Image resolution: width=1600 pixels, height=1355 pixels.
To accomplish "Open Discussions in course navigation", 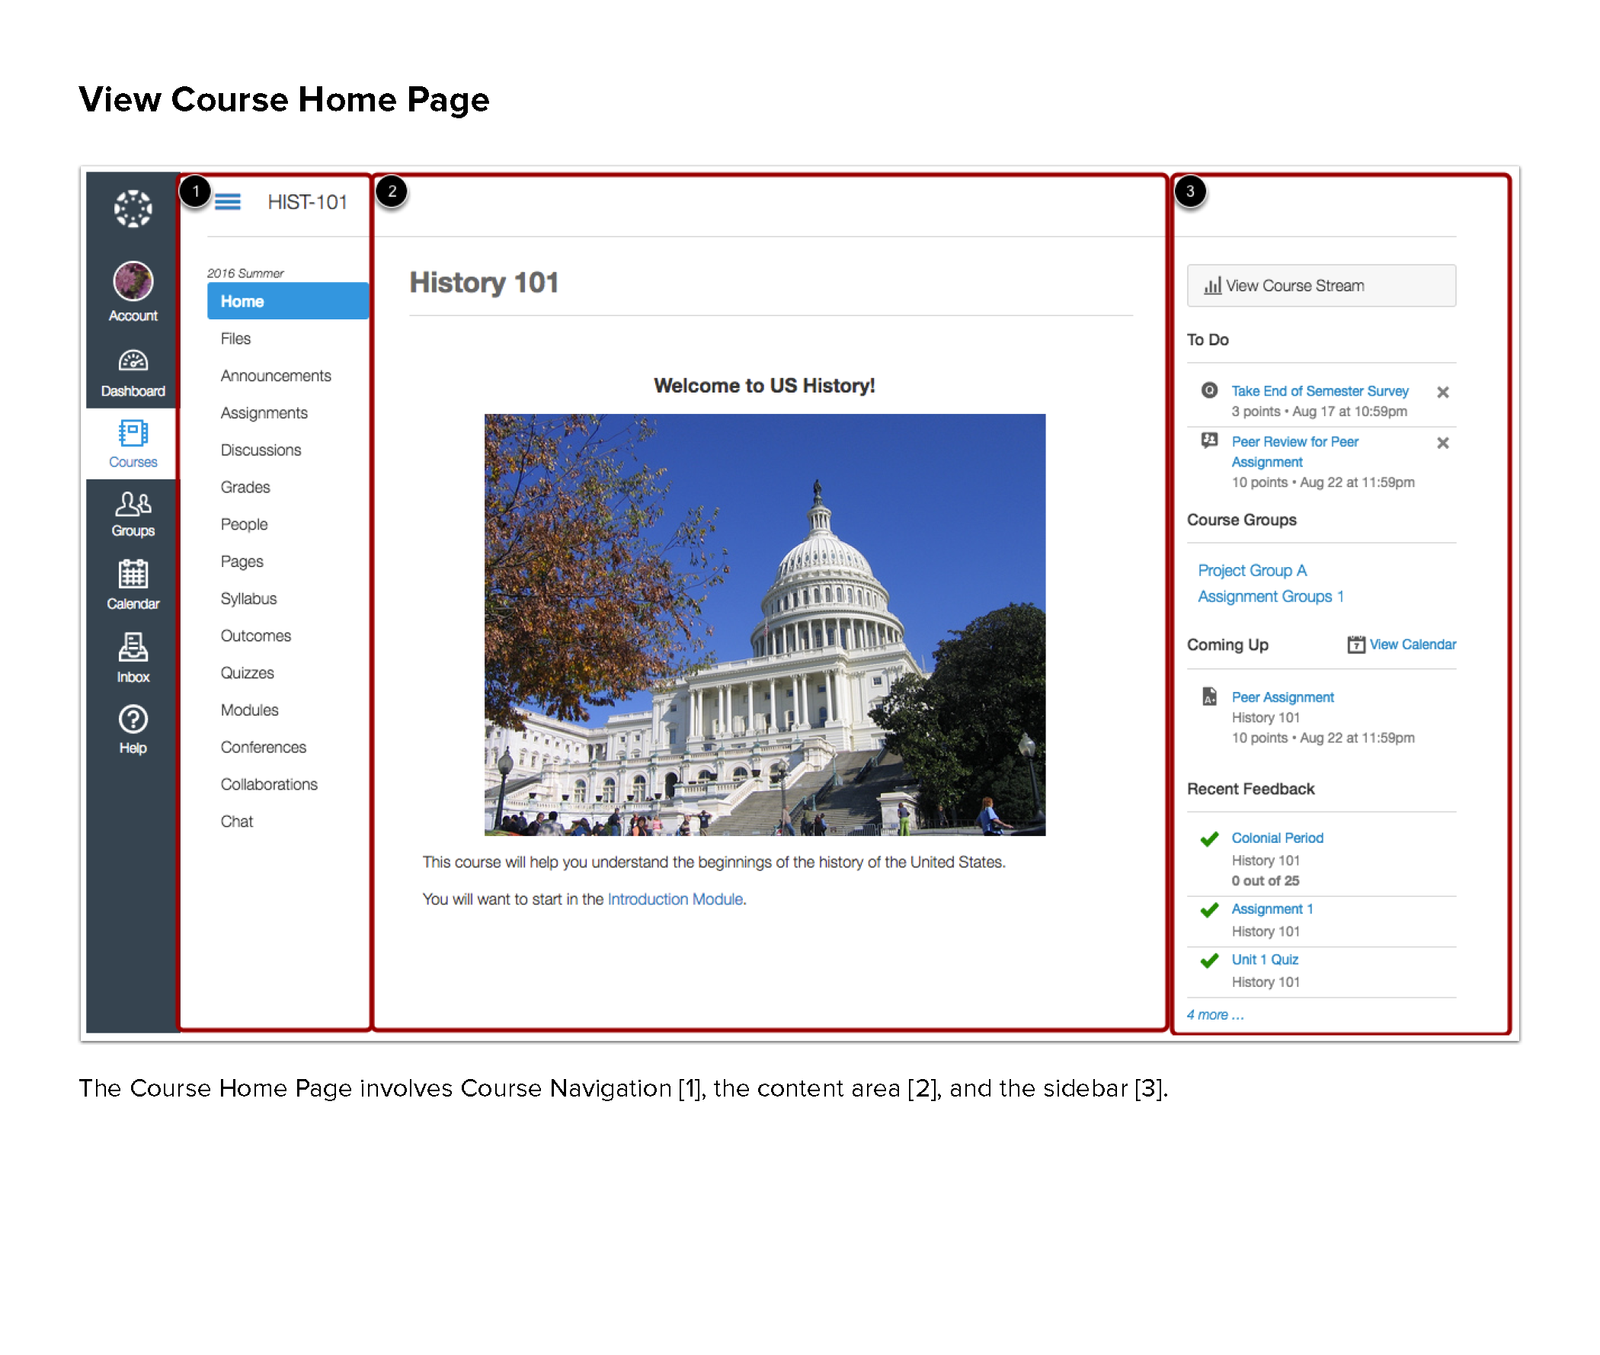I will point(261,450).
